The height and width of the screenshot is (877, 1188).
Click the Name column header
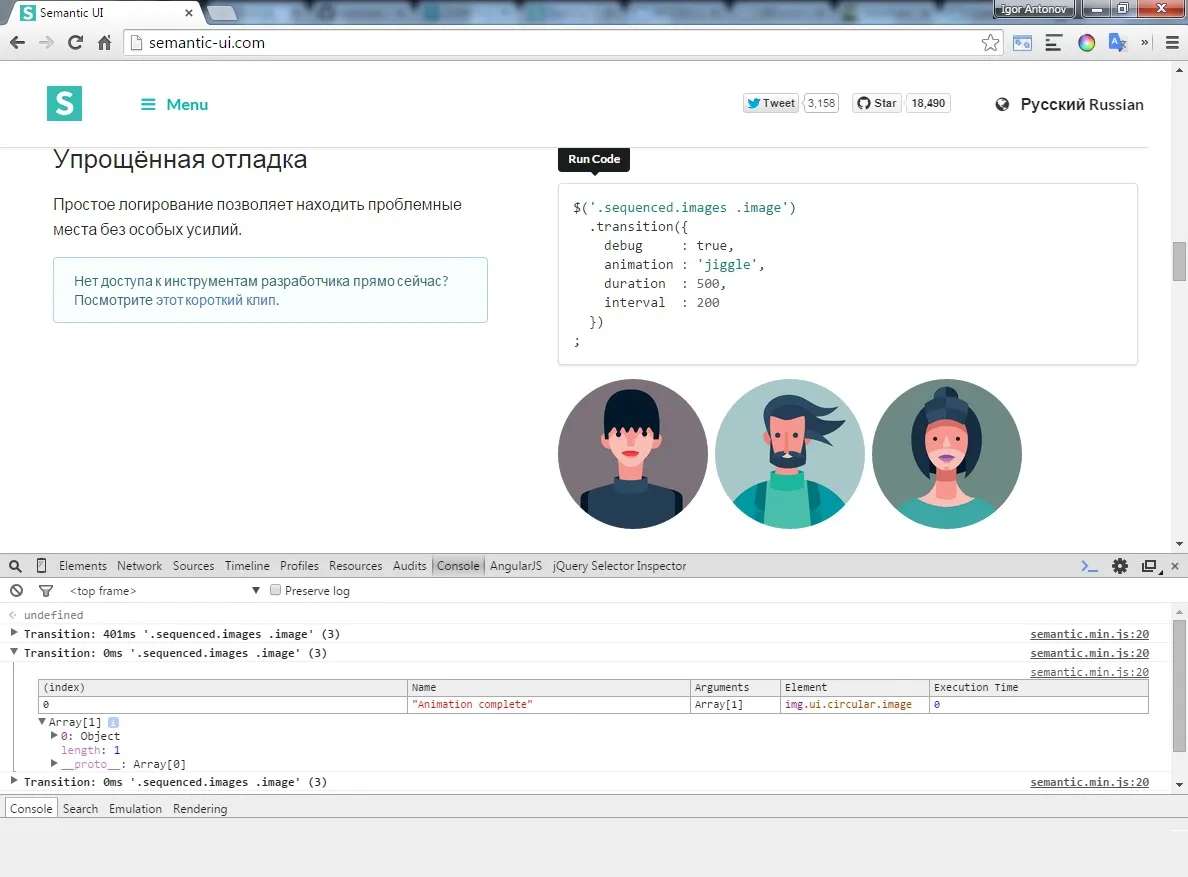[x=549, y=688]
